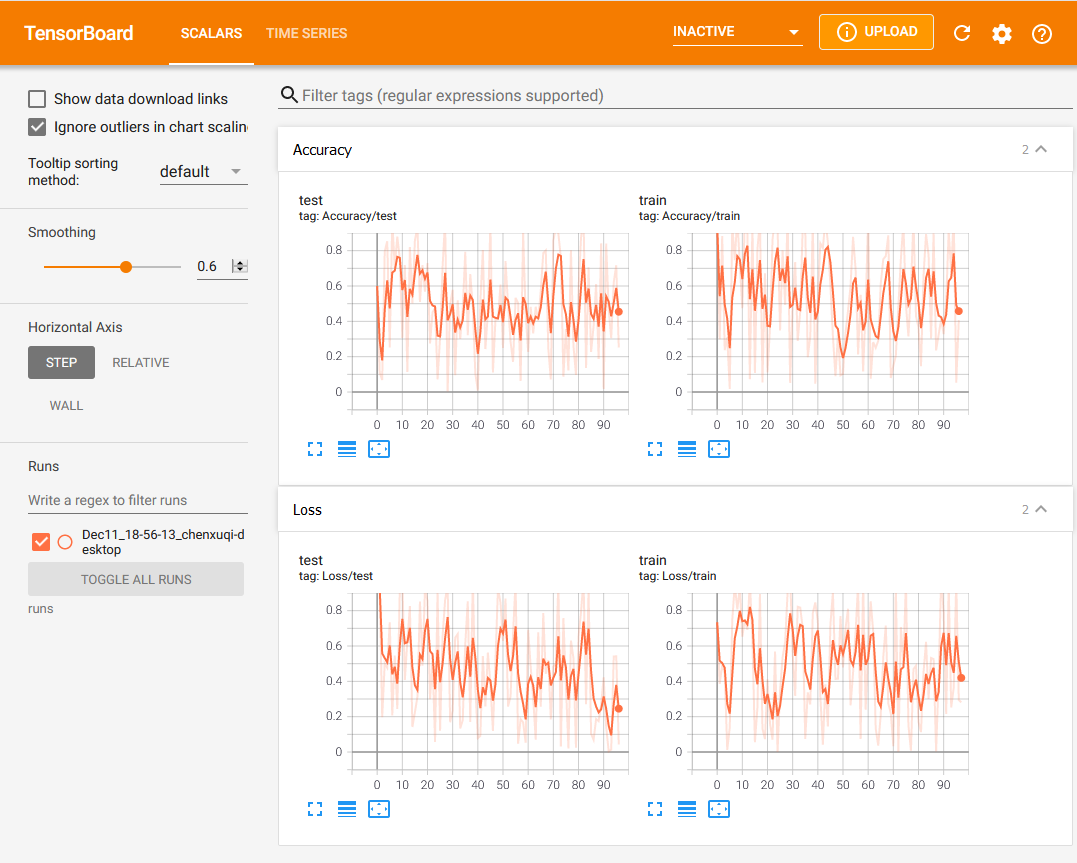This screenshot has width=1077, height=863.
Task: Click the Loss/train chart plot area
Action: (x=830, y=681)
